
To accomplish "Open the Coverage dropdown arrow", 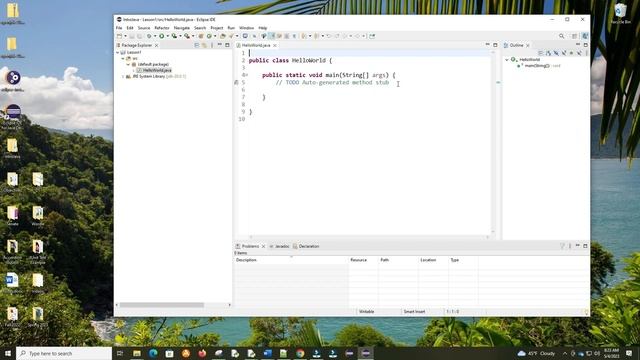I will click(180, 36).
